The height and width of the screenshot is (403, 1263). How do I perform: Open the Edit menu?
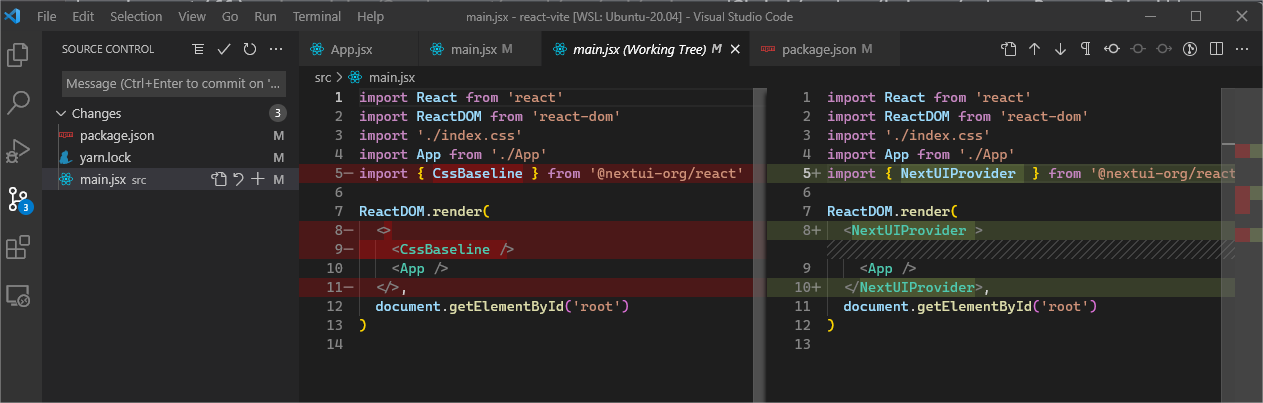click(x=83, y=17)
